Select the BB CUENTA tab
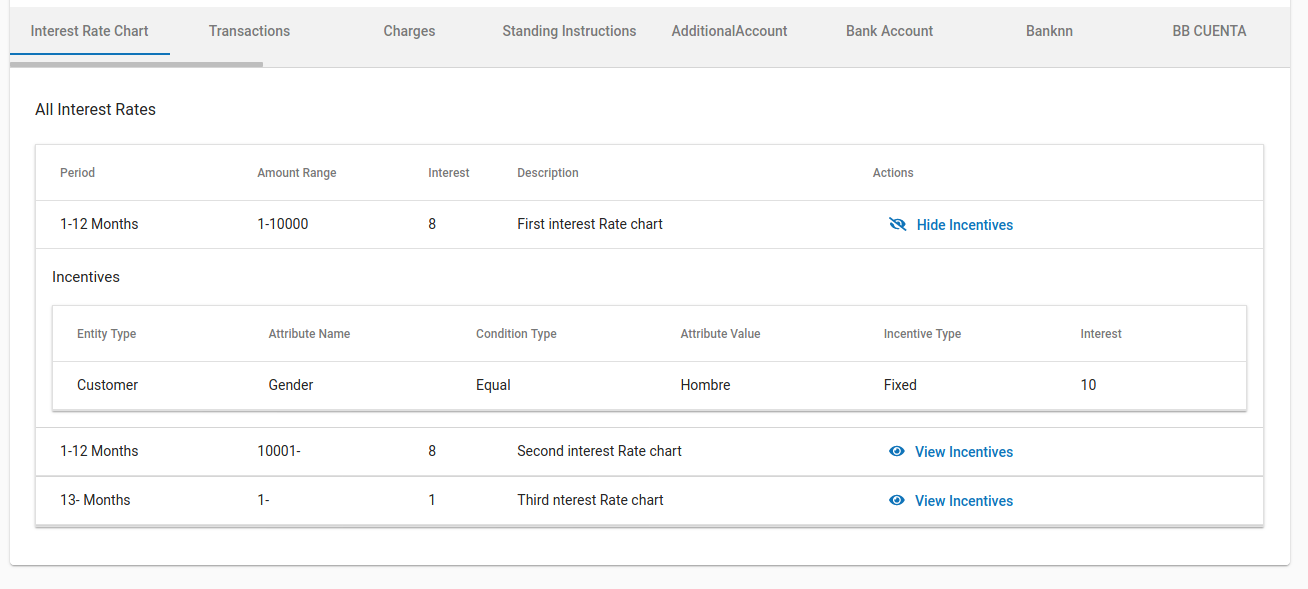This screenshot has height=589, width=1308. pyautogui.click(x=1209, y=31)
